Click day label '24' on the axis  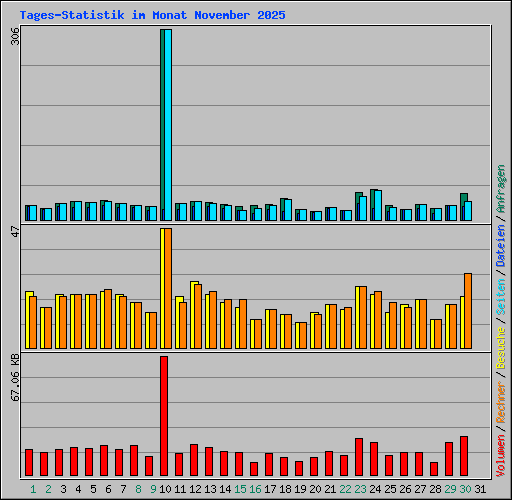pyautogui.click(x=375, y=489)
